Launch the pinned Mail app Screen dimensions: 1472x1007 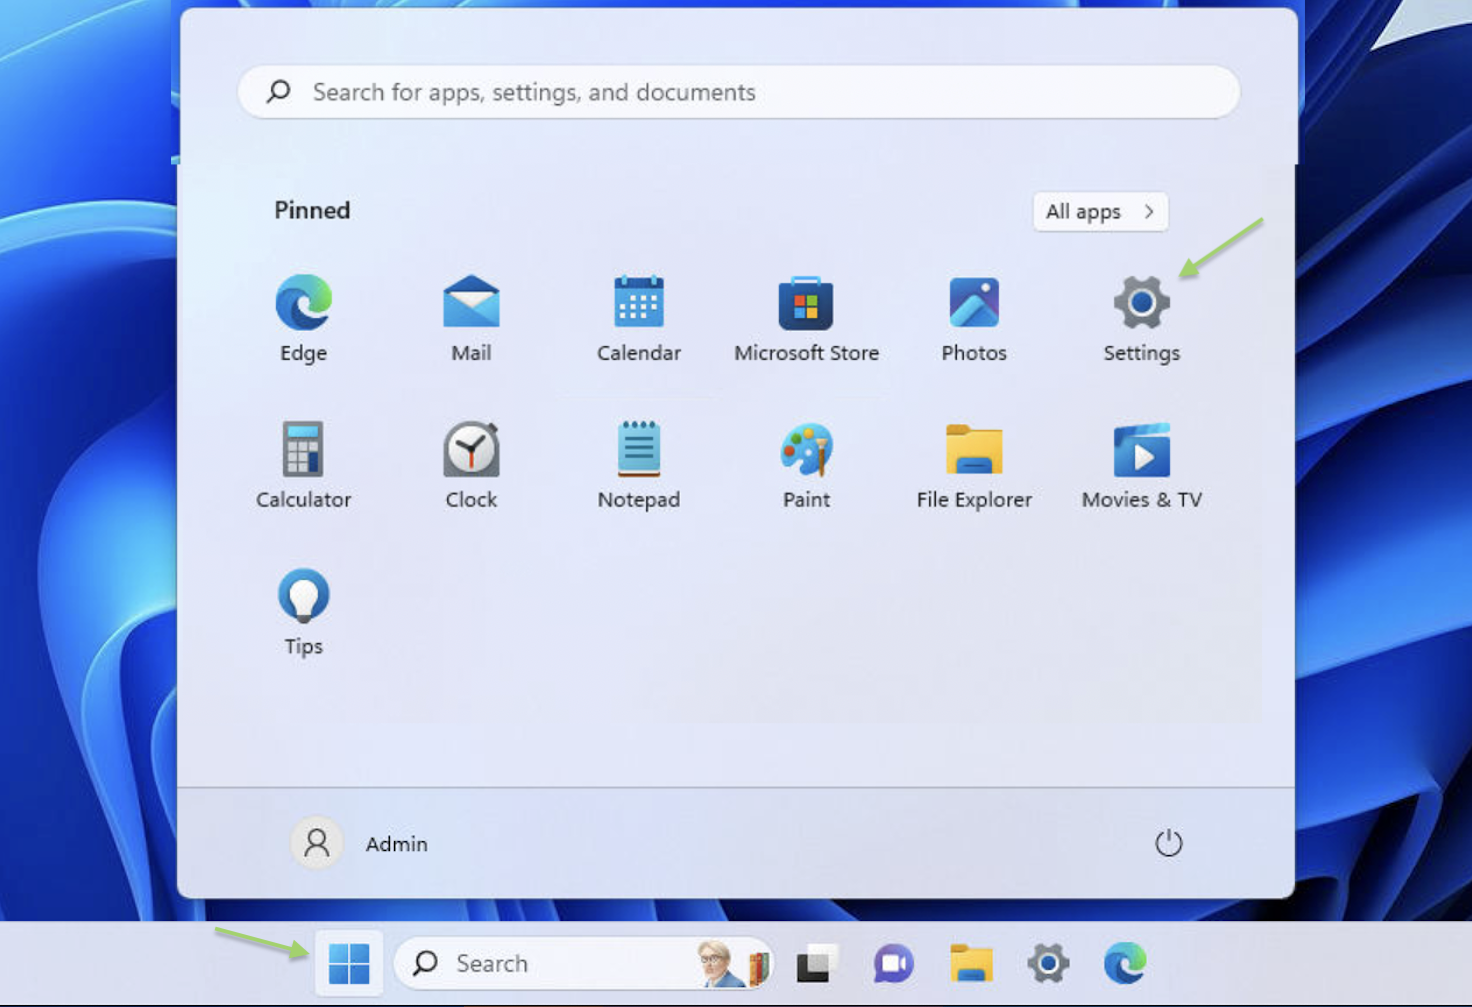coord(471,320)
